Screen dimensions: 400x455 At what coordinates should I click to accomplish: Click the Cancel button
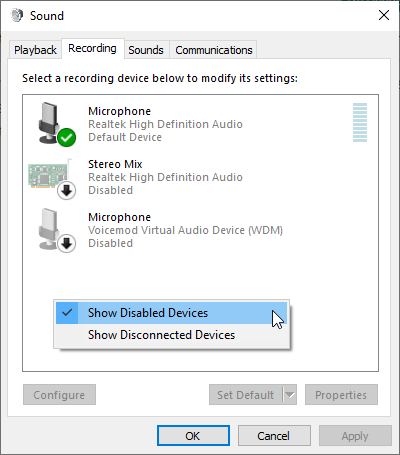point(274,436)
